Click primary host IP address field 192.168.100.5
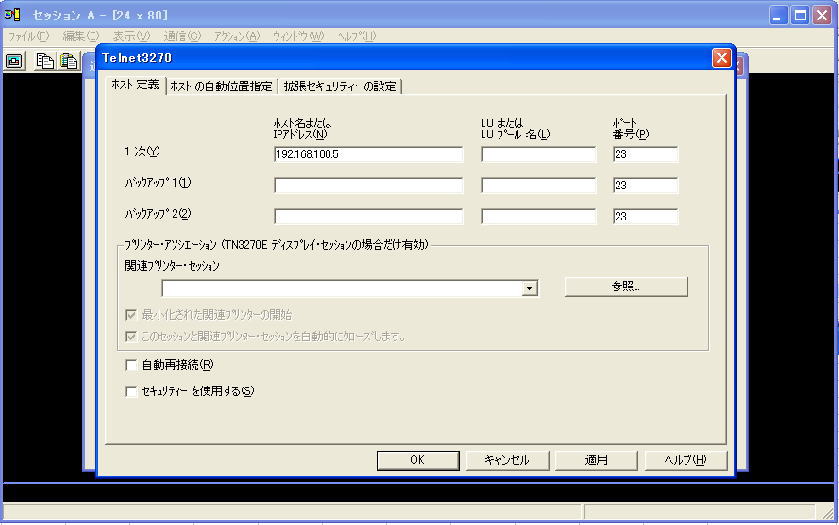The height and width of the screenshot is (525, 839). click(x=368, y=154)
